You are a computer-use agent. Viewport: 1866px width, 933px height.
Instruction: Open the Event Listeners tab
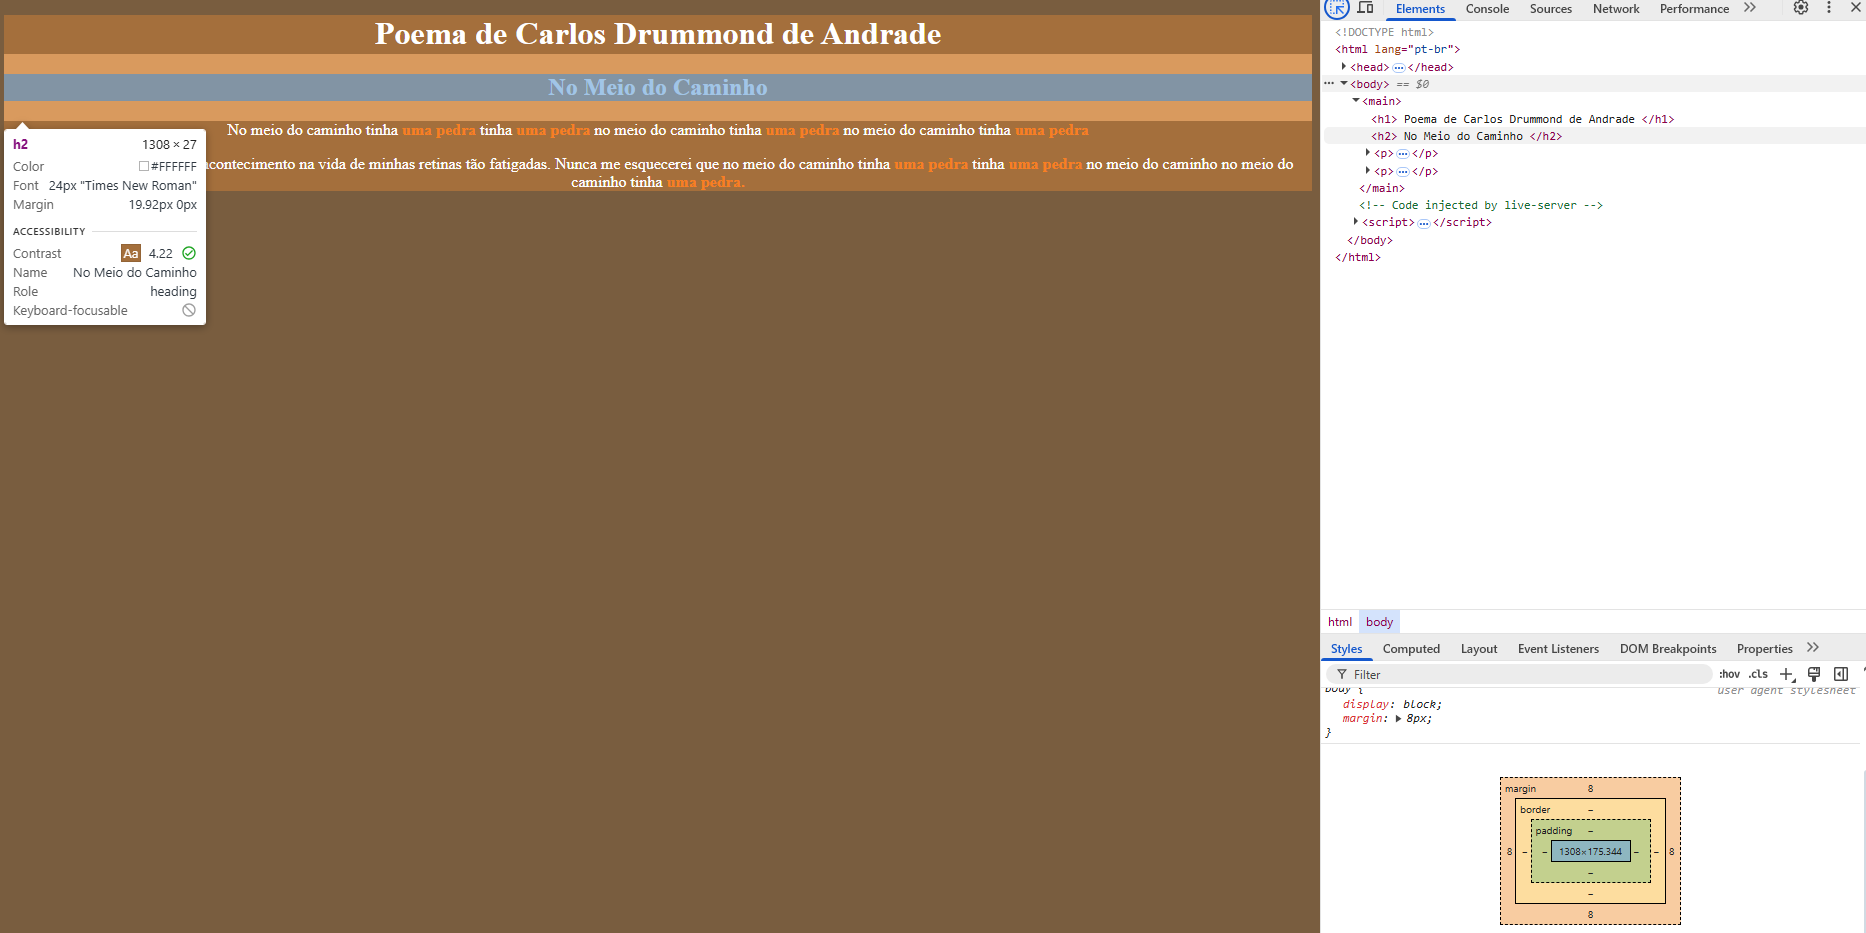coord(1558,649)
